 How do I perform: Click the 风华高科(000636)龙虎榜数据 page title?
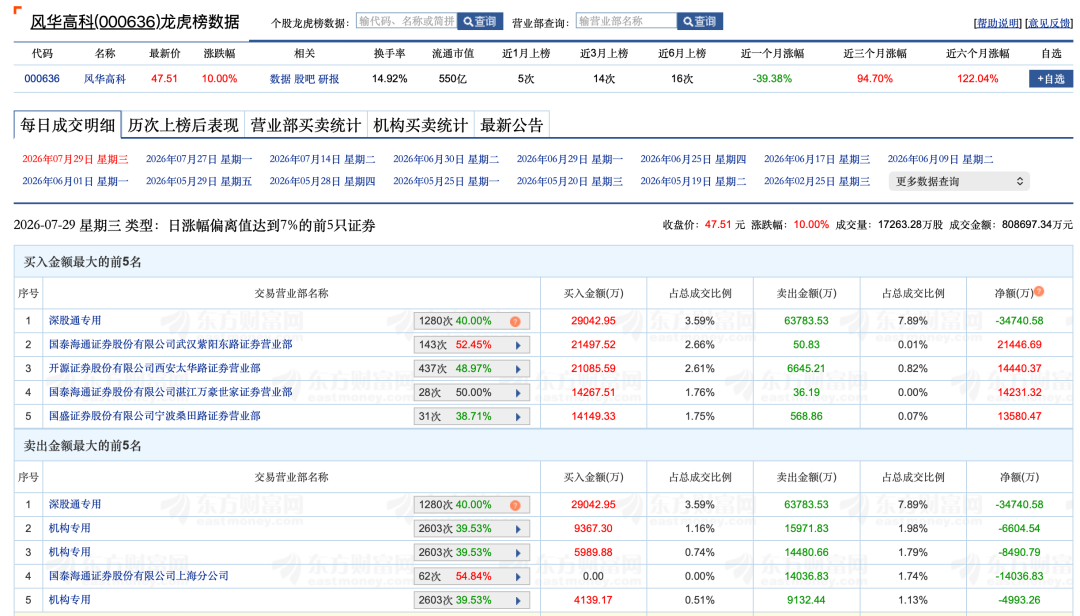[135, 22]
